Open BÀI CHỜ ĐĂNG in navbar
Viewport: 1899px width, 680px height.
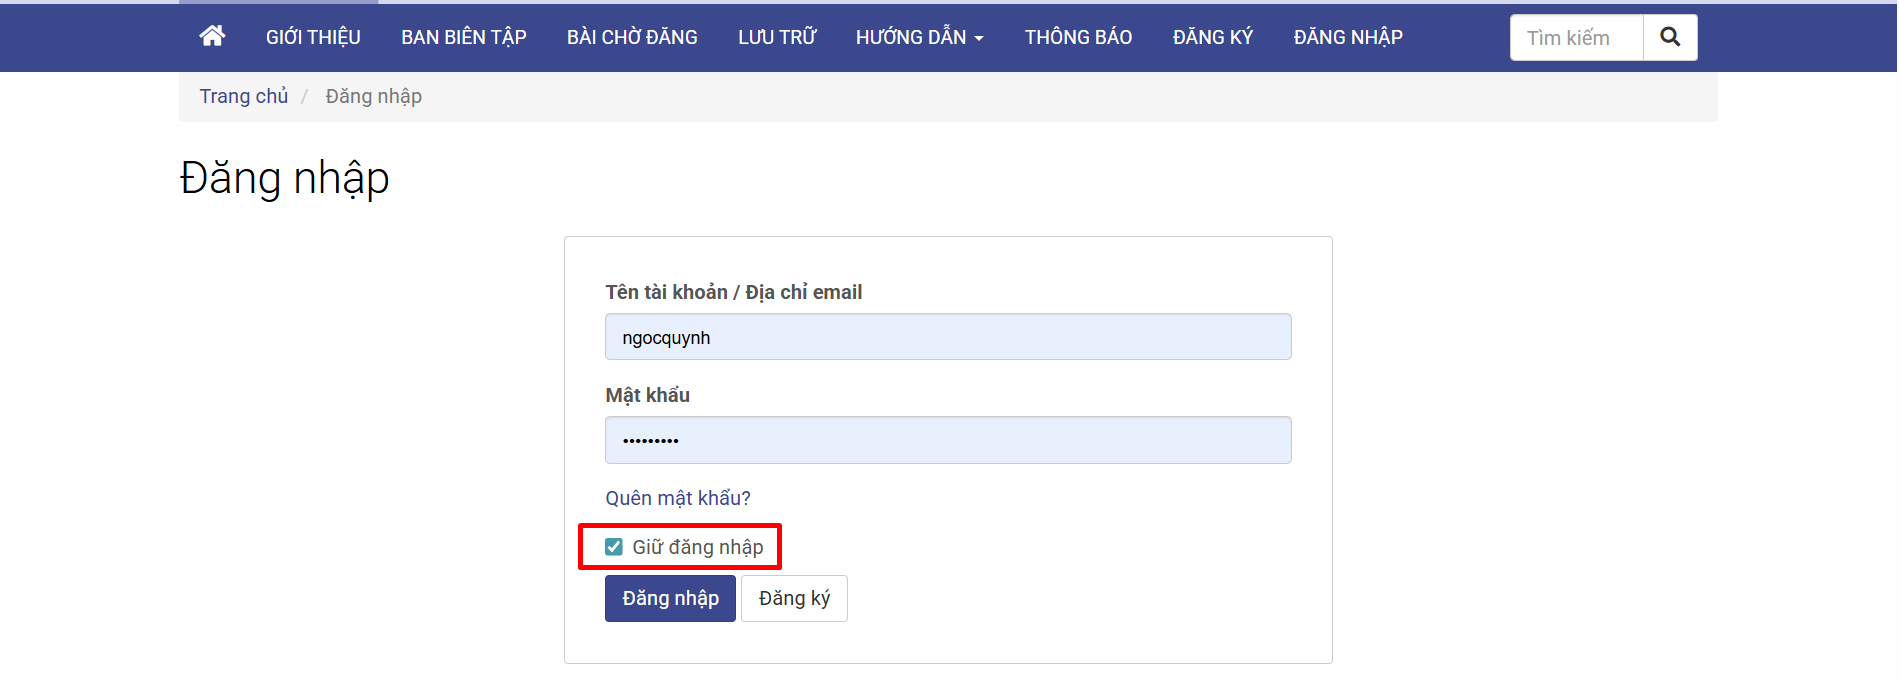pyautogui.click(x=632, y=38)
